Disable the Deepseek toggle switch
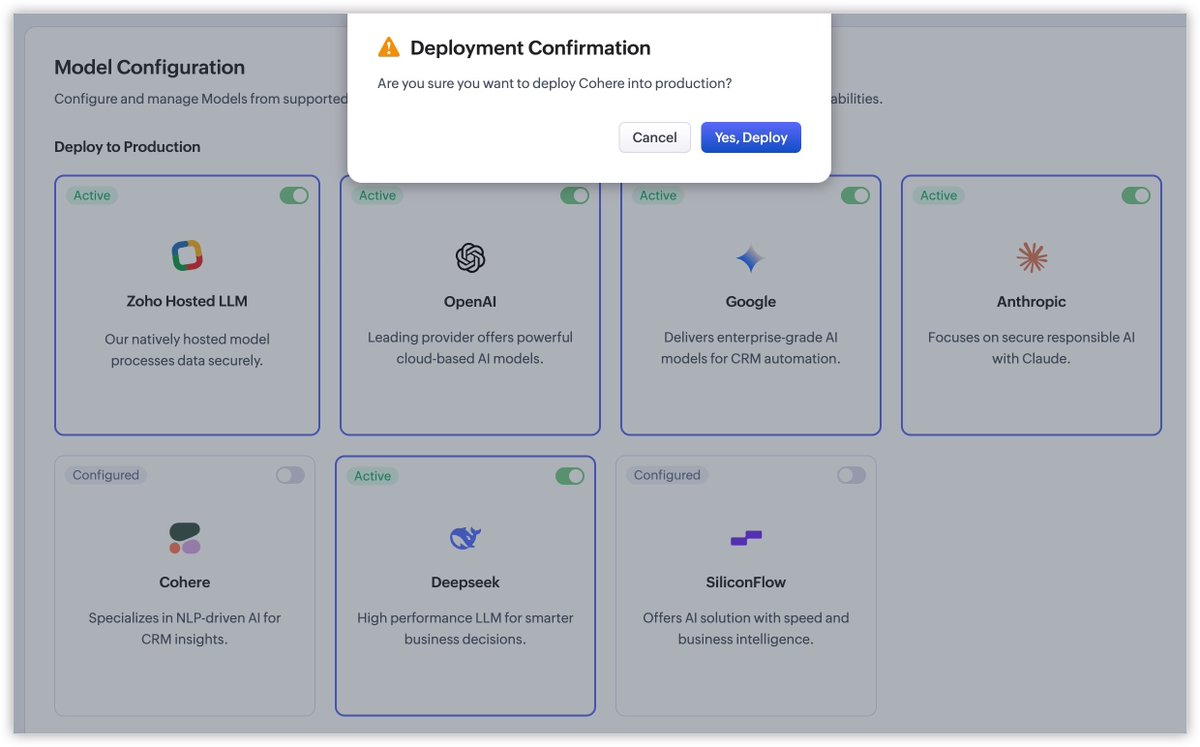 point(570,476)
